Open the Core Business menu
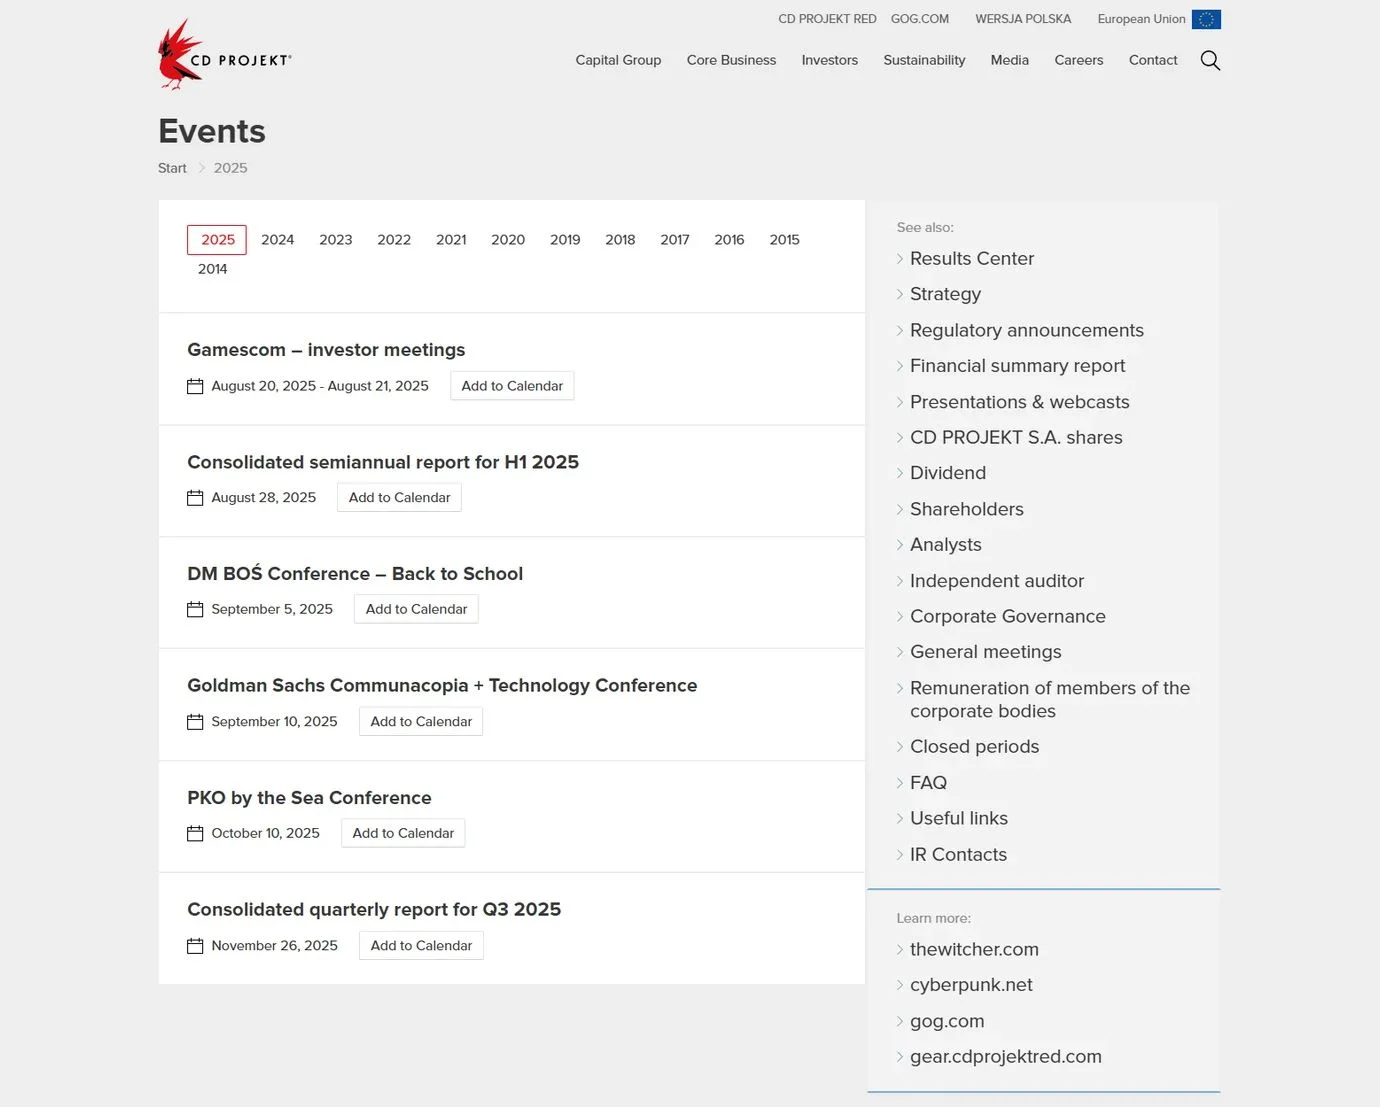1380x1107 pixels. [x=731, y=60]
